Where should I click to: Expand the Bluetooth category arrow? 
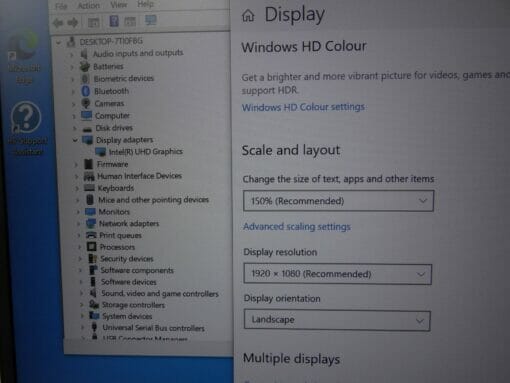(73, 91)
